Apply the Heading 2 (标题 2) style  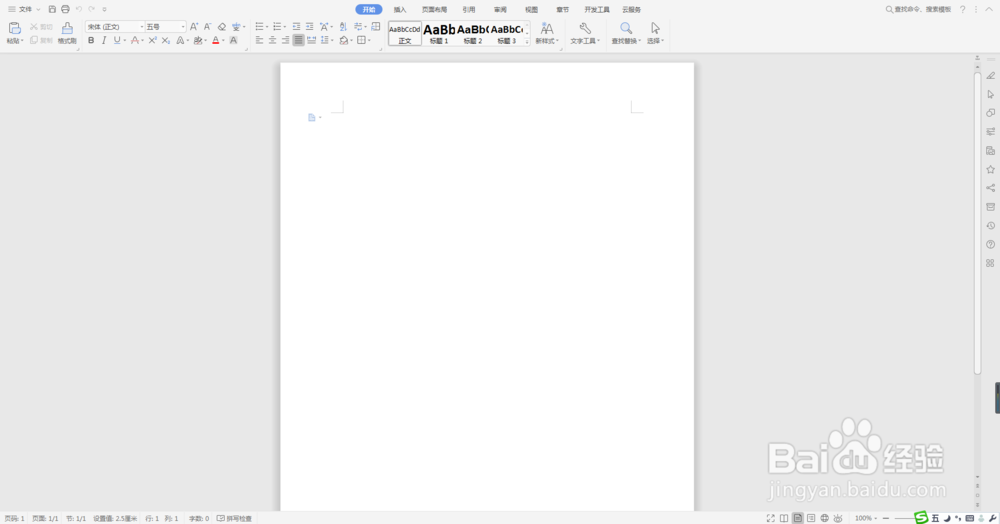(473, 33)
